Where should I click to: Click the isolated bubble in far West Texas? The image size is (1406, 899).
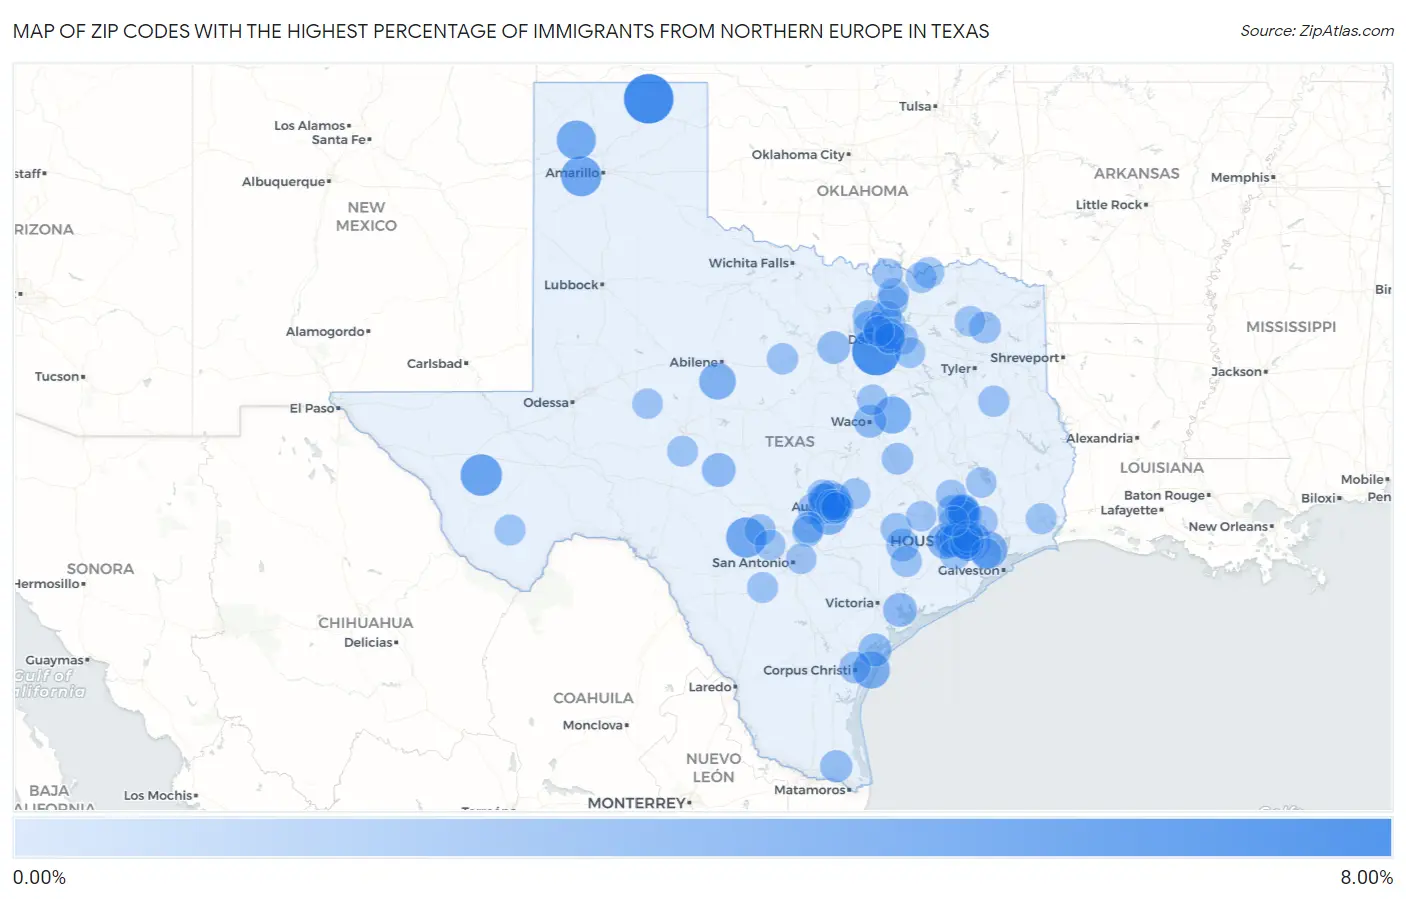point(481,475)
